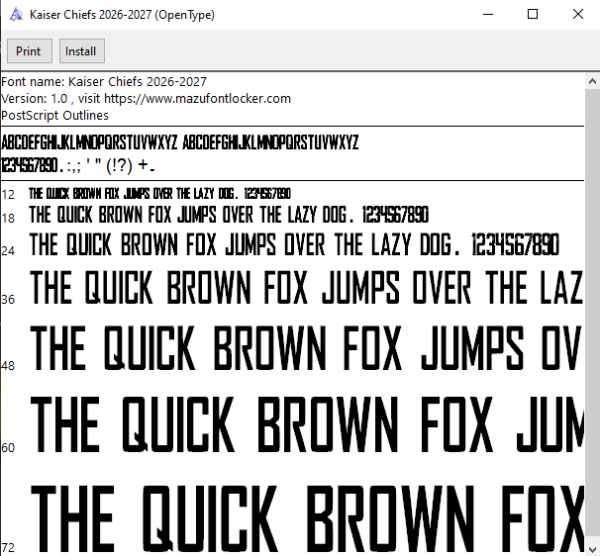The image size is (600, 556).
Task: Click the uppercase alphabet sample line
Action: pos(180,142)
